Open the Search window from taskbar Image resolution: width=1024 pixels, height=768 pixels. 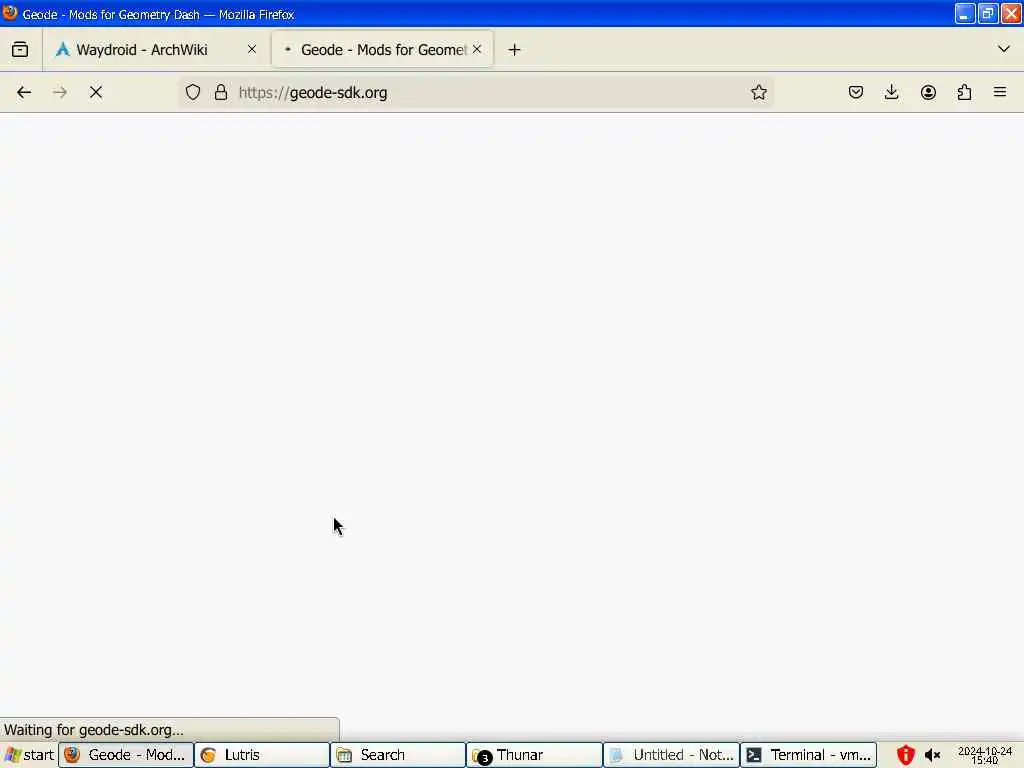pos(398,755)
